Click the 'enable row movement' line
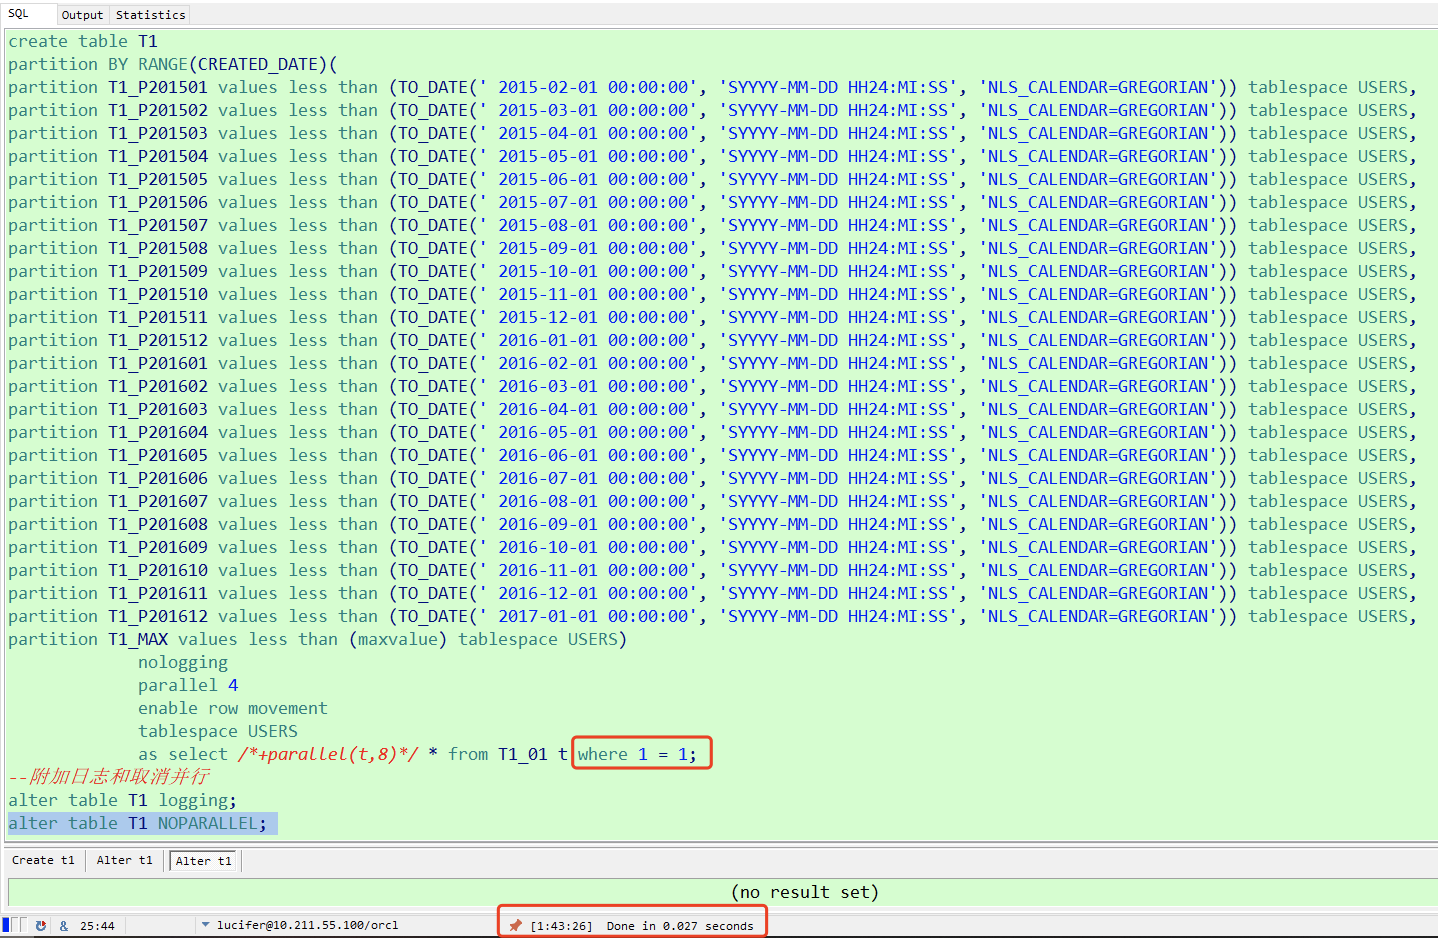Viewport: 1438px width, 938px height. (x=233, y=708)
